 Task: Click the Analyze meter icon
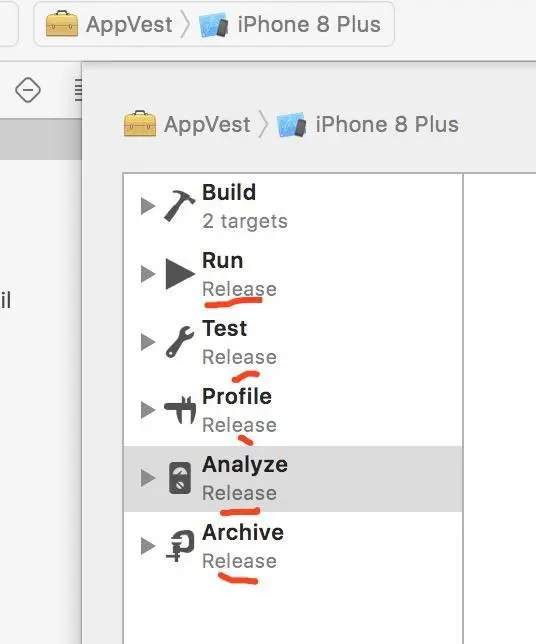coord(180,478)
